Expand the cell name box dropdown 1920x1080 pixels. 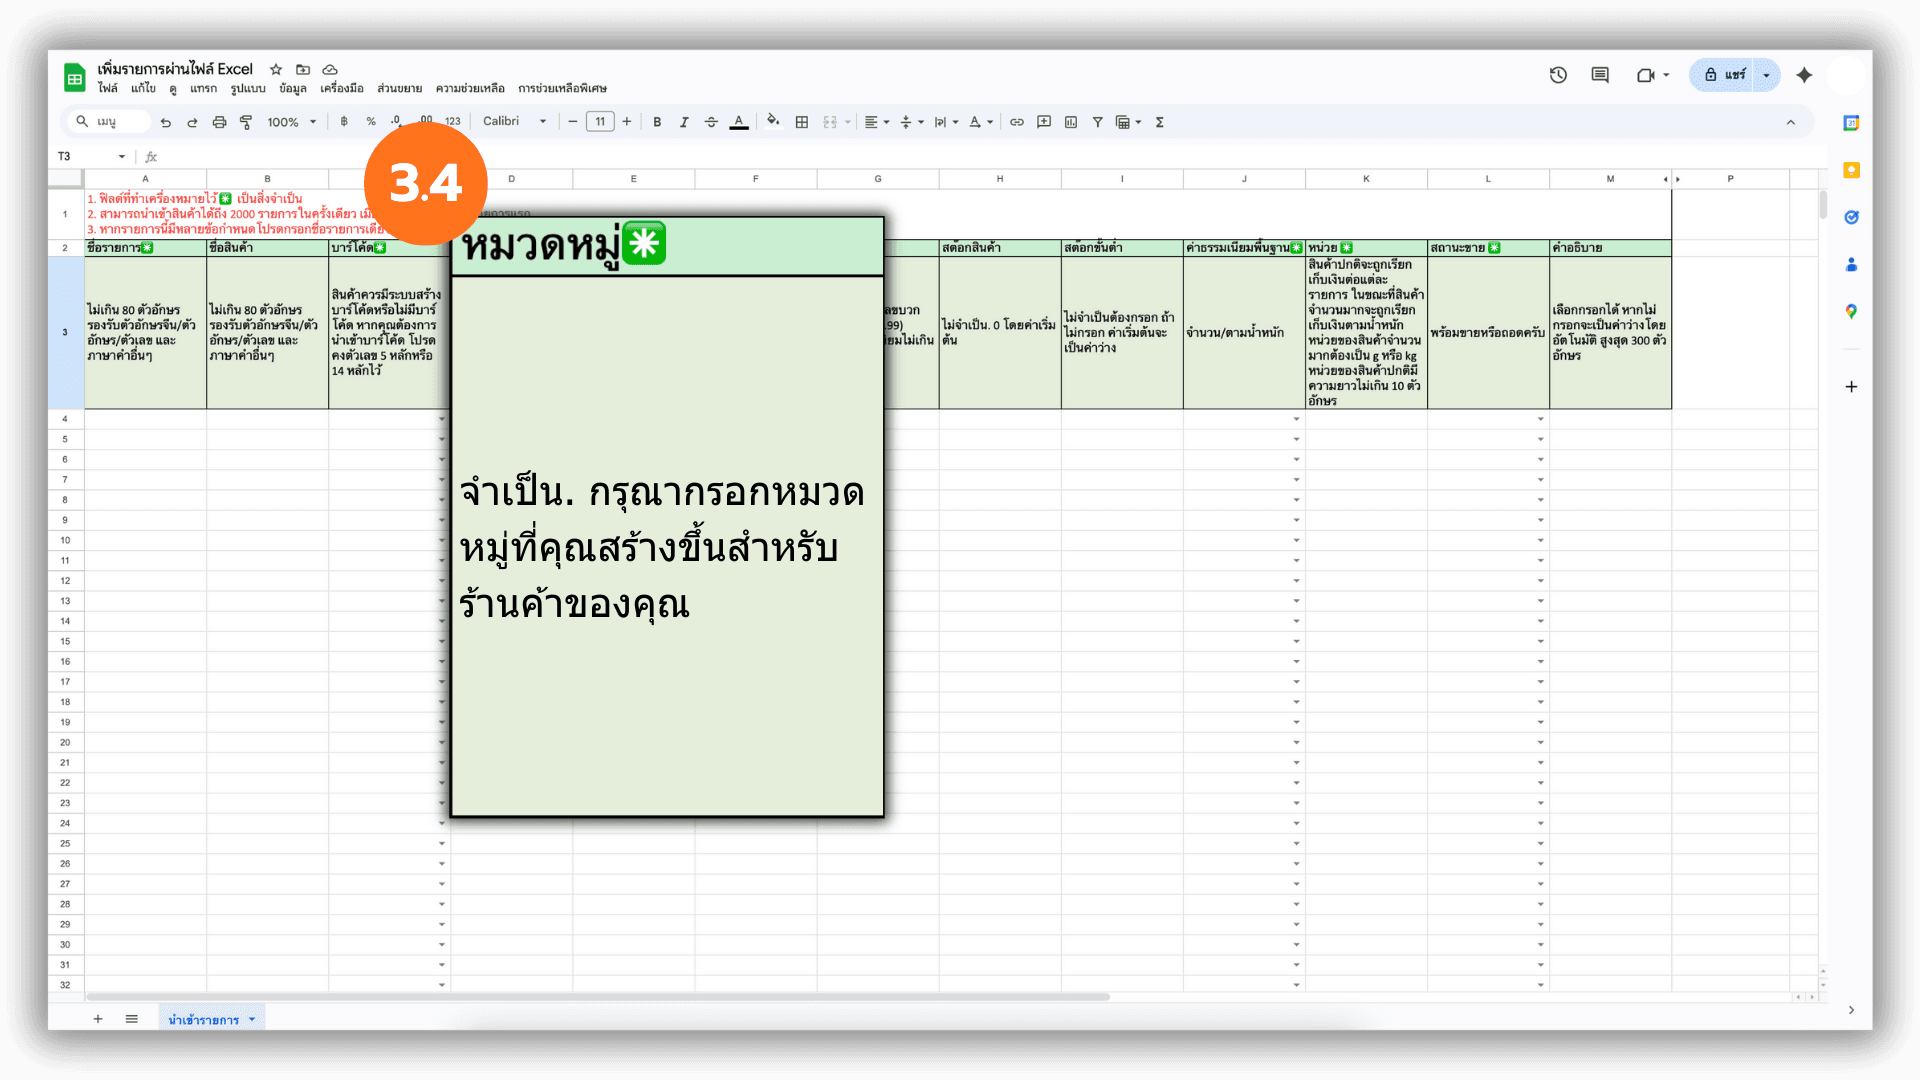pyautogui.click(x=122, y=156)
